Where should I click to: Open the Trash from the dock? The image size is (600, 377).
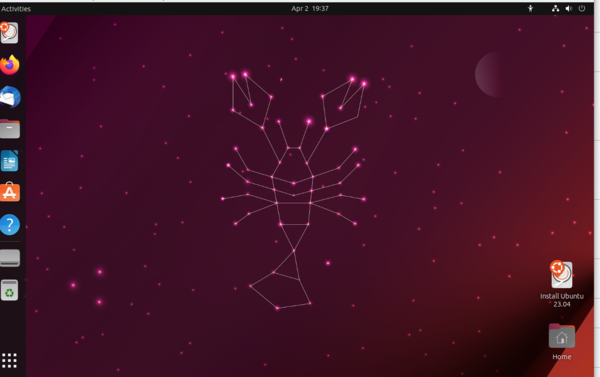click(x=10, y=290)
